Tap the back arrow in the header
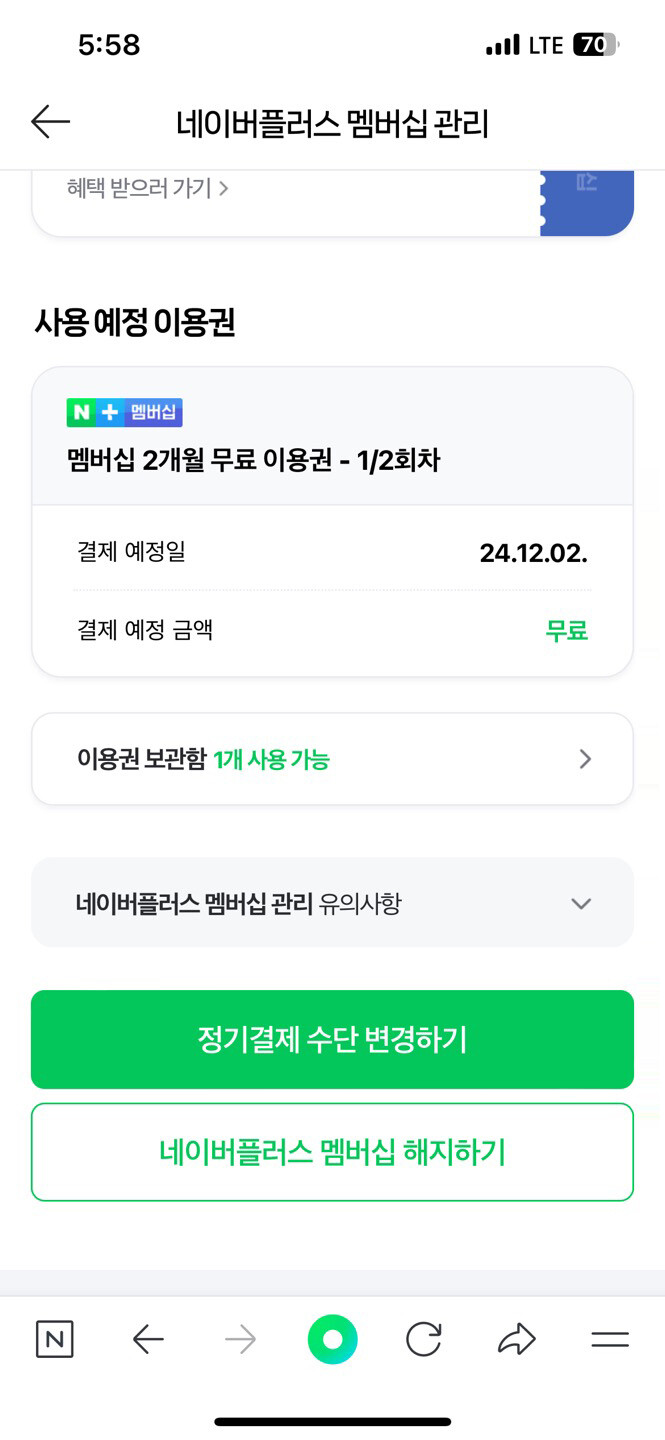The width and height of the screenshot is (665, 1440). click(50, 122)
